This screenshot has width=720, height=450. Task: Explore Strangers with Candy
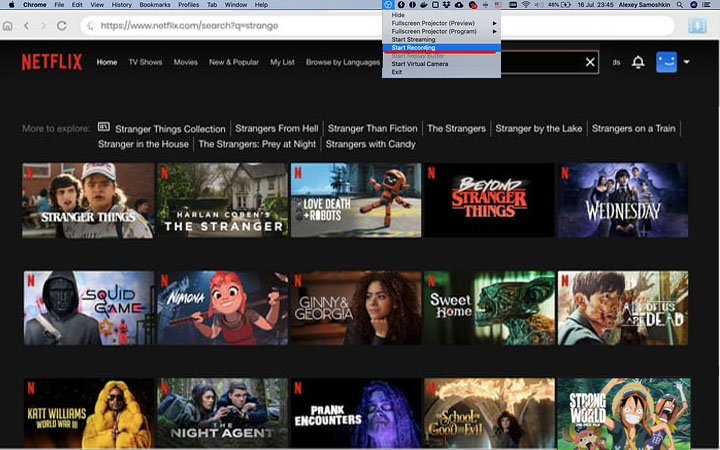(x=371, y=144)
